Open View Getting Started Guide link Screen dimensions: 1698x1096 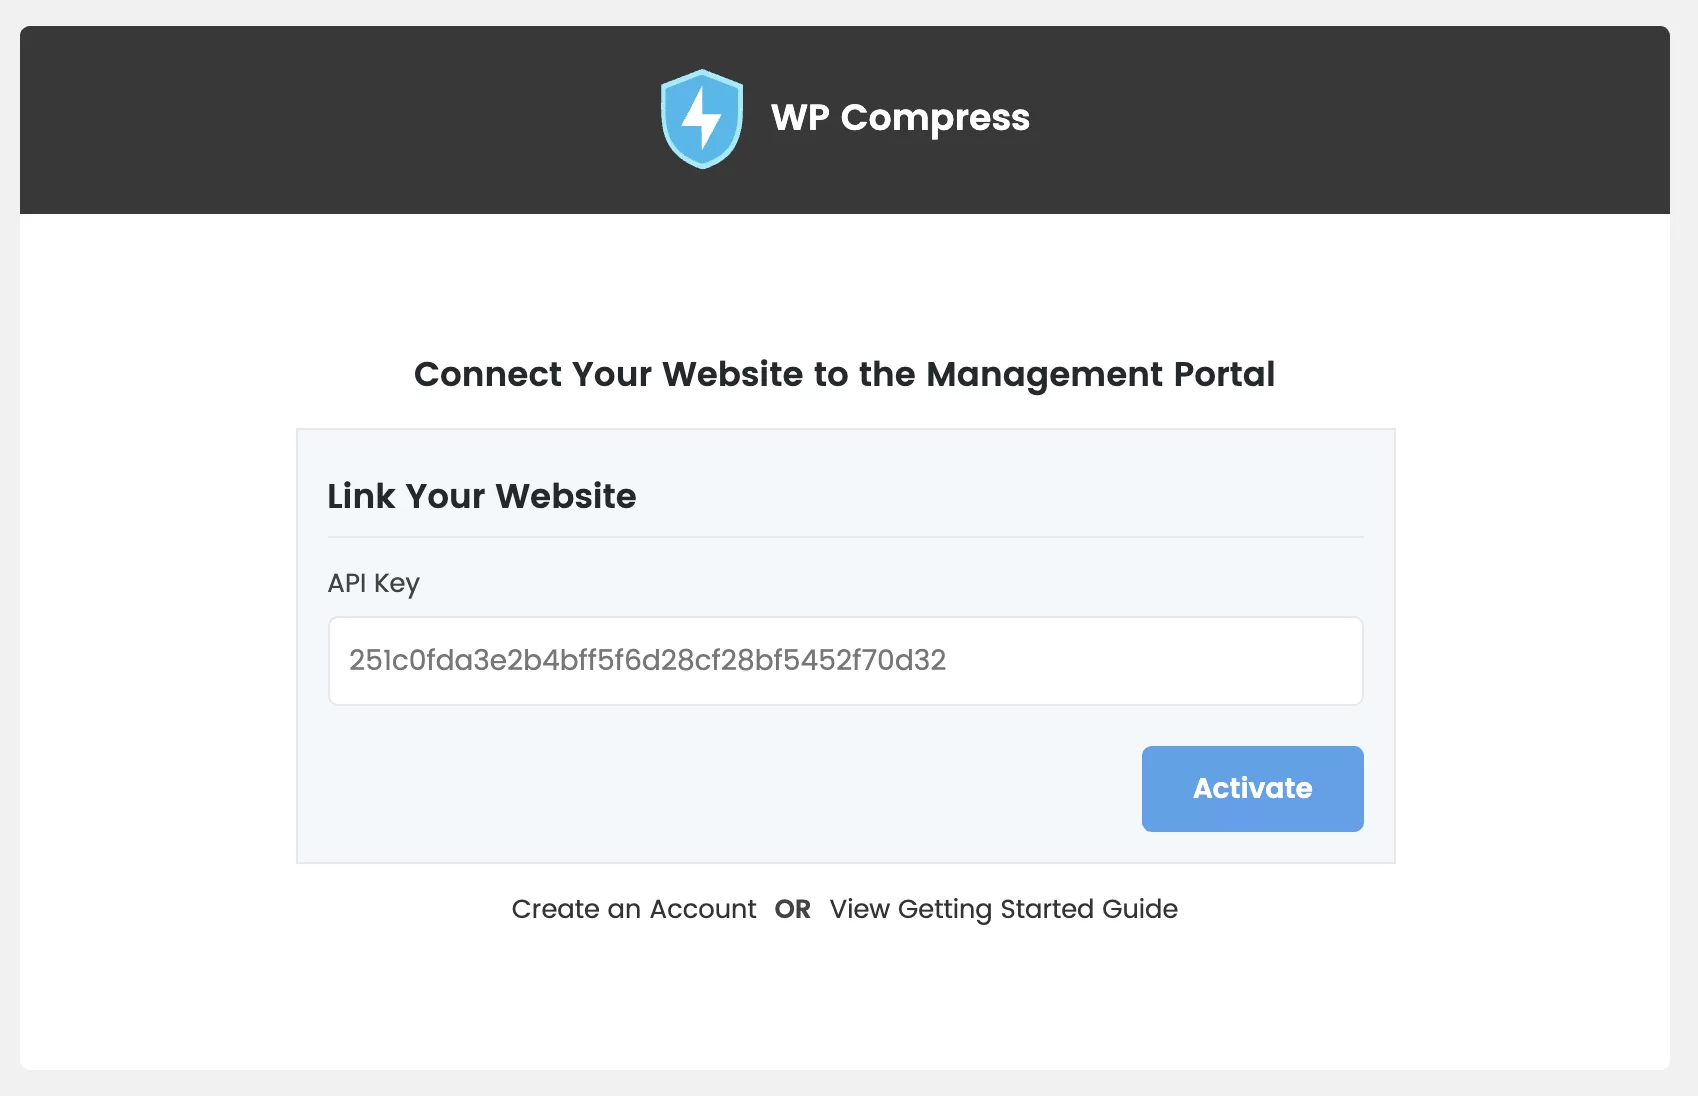coord(1004,909)
